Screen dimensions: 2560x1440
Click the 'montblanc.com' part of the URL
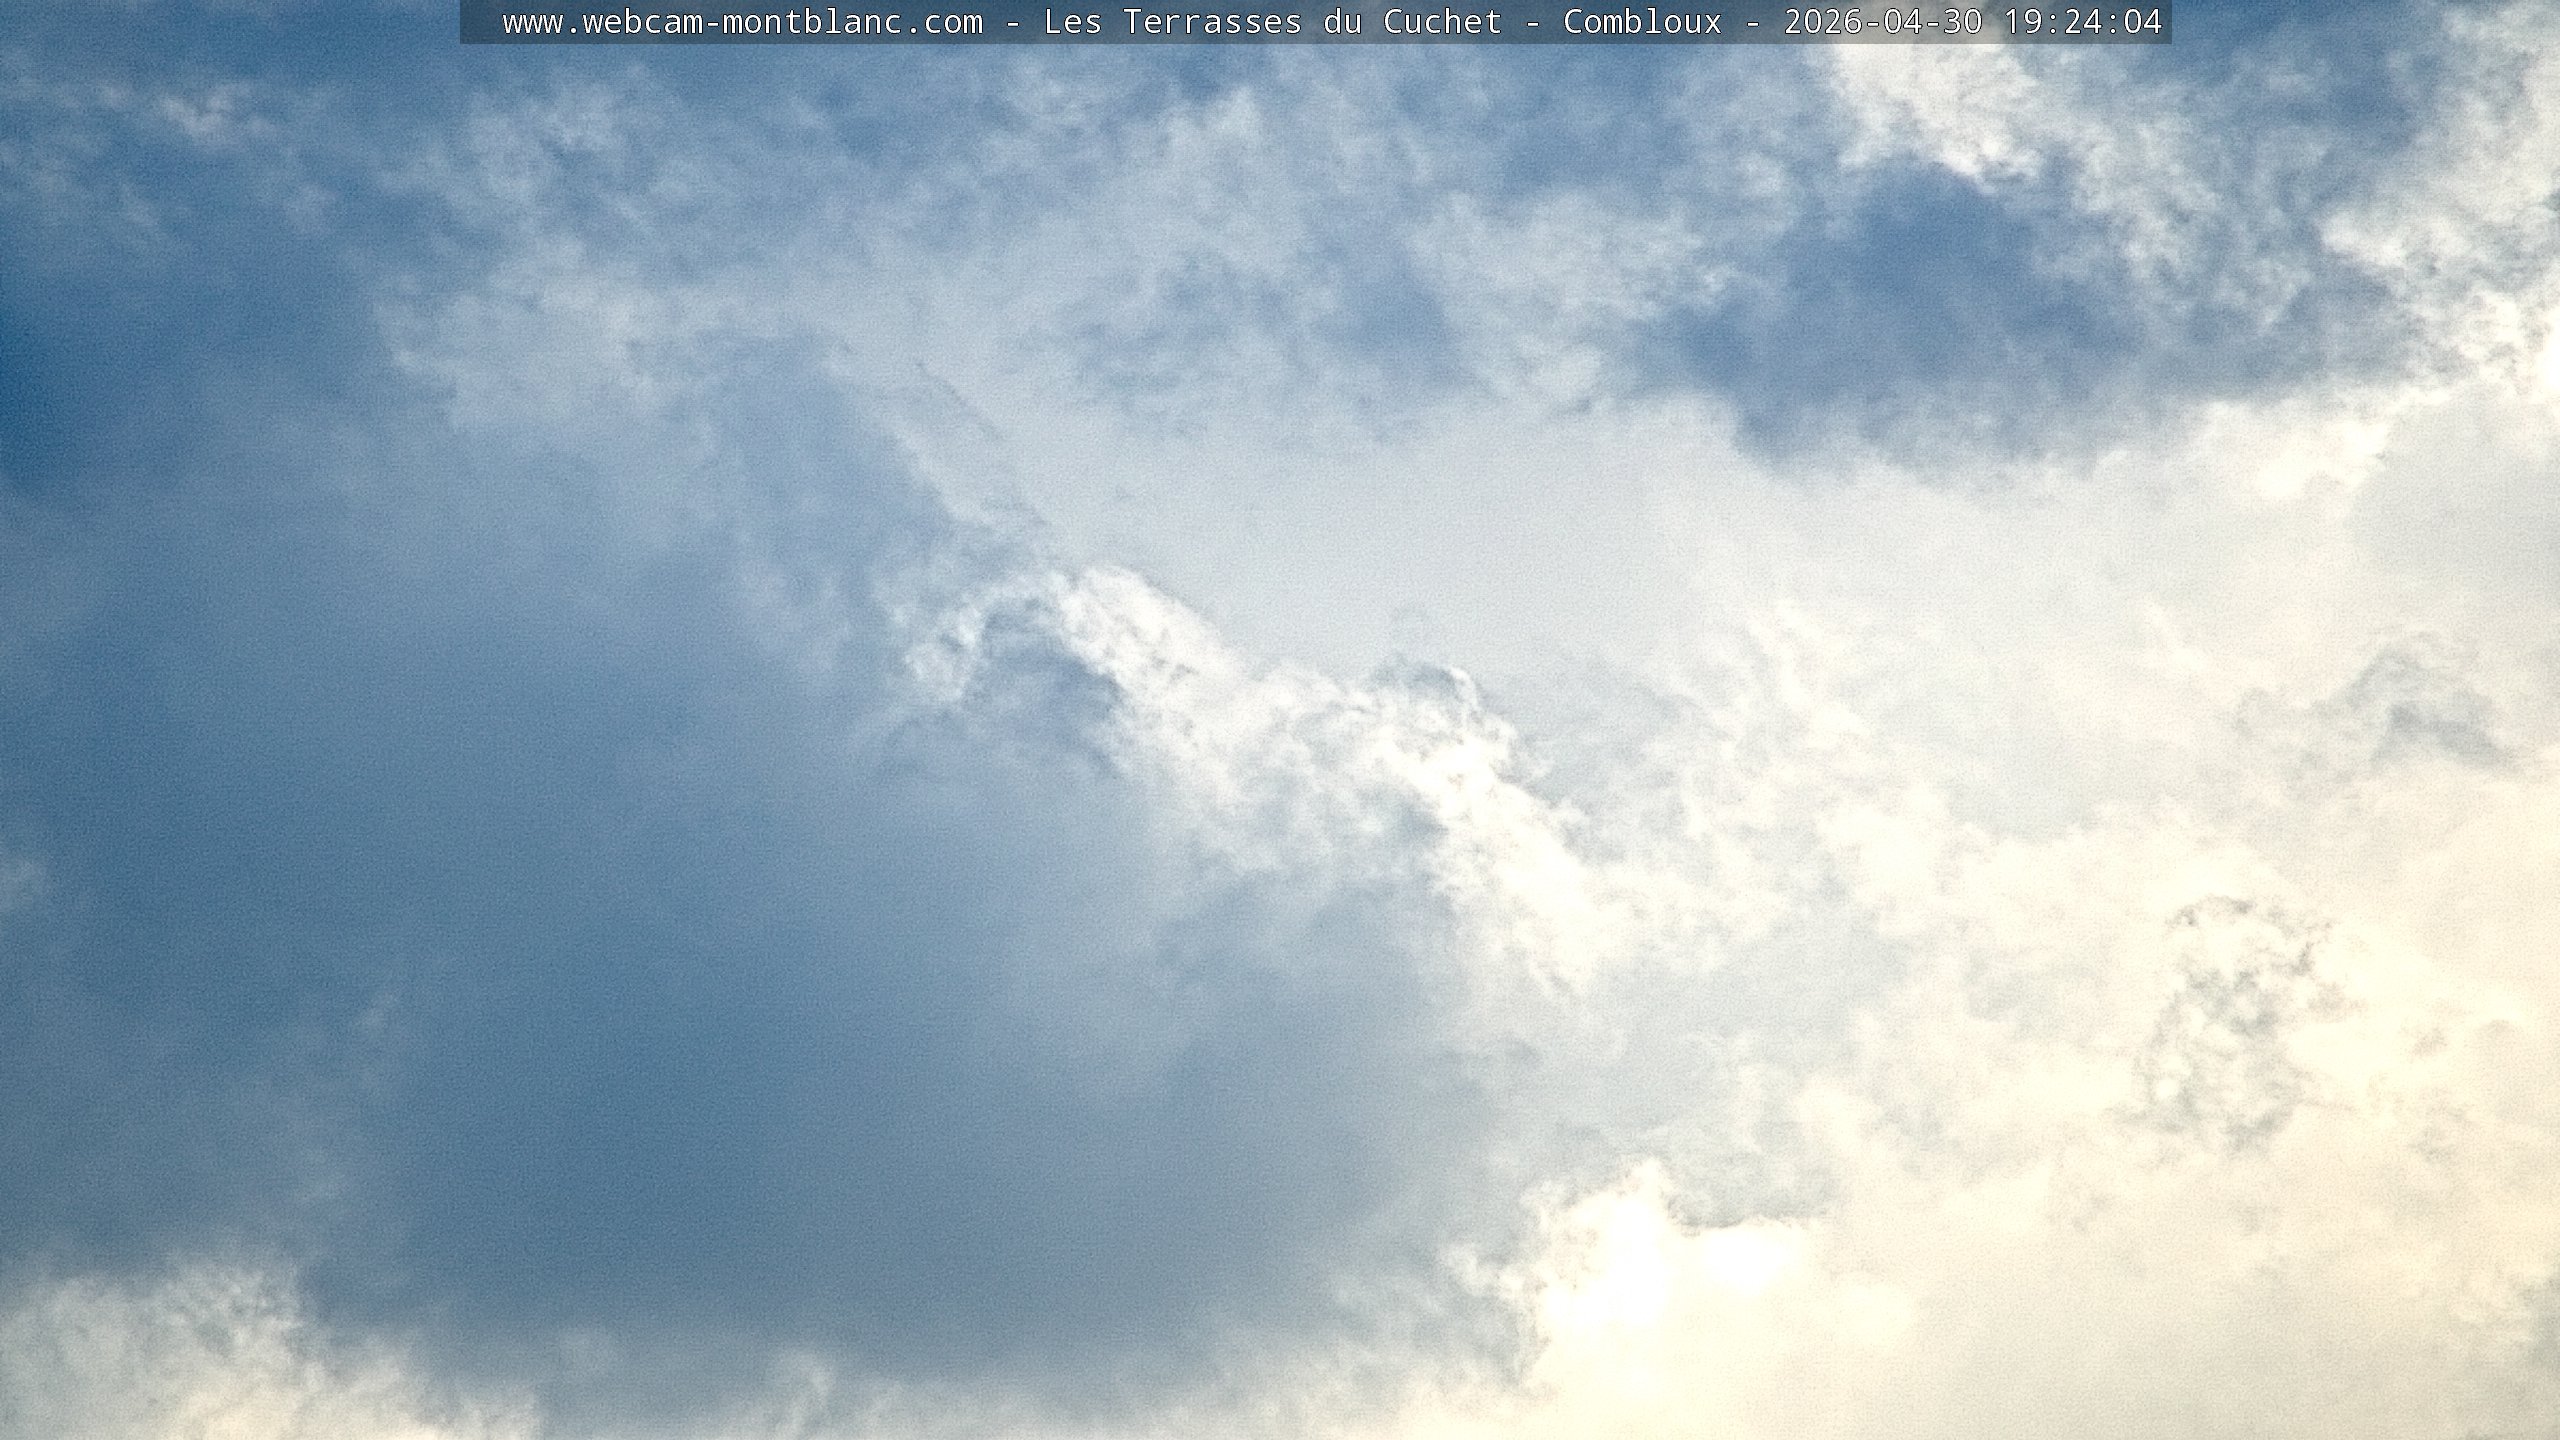coord(852,22)
